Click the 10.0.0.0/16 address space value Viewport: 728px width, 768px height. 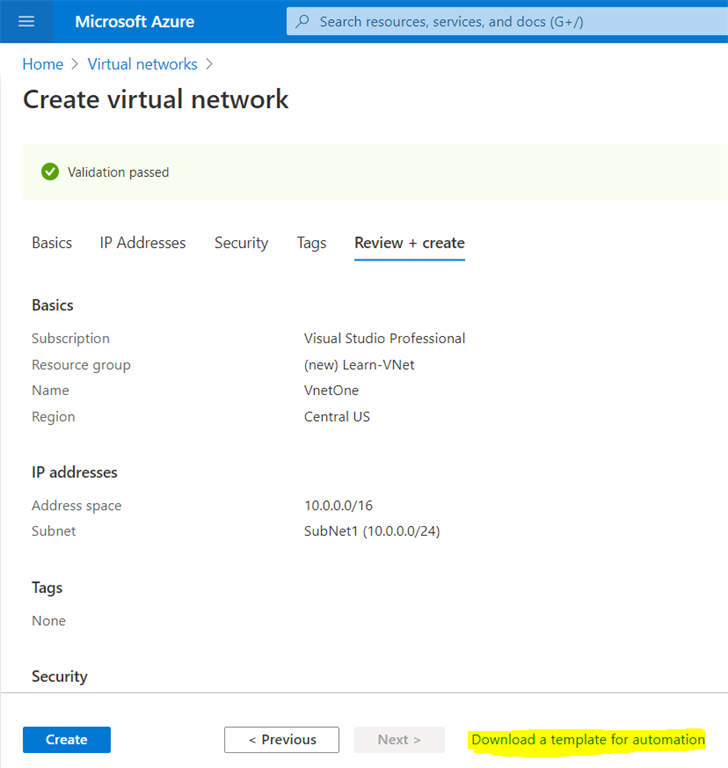(339, 505)
